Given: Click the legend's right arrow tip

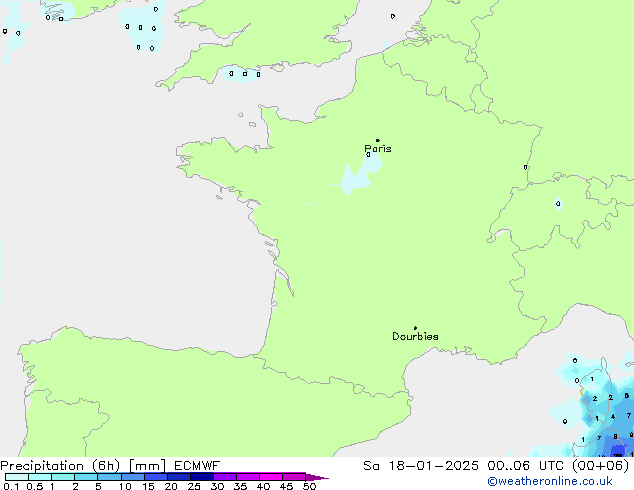Looking at the screenshot, I should tap(324, 478).
